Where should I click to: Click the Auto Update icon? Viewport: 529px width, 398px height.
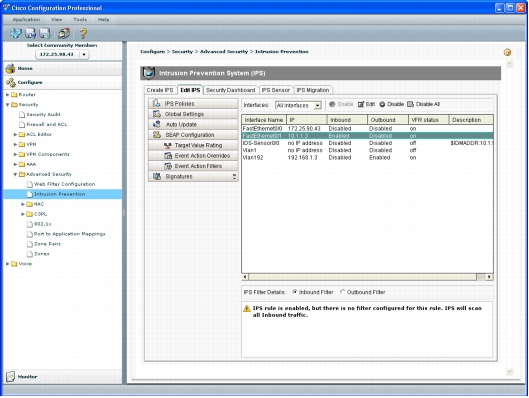point(157,124)
